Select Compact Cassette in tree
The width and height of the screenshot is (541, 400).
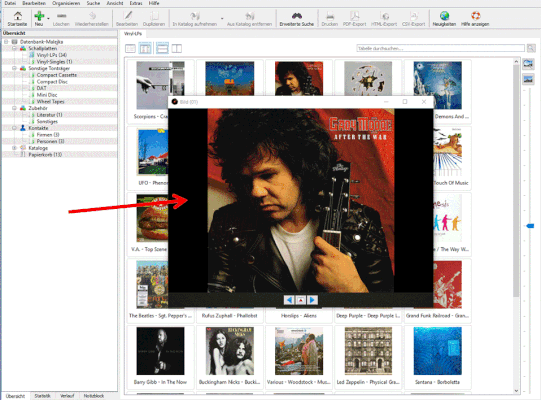(56, 75)
